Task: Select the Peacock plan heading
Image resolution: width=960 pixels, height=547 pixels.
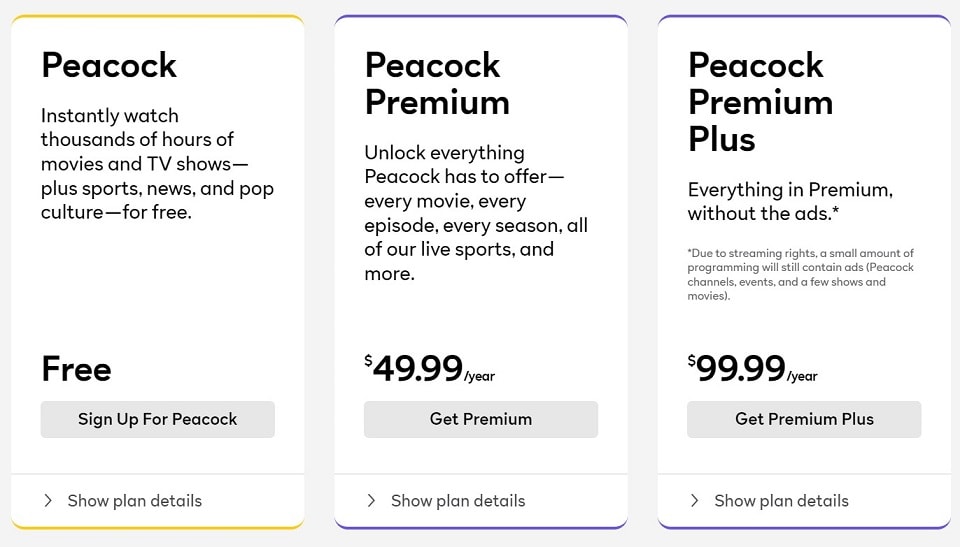Action: pyautogui.click(x=109, y=65)
